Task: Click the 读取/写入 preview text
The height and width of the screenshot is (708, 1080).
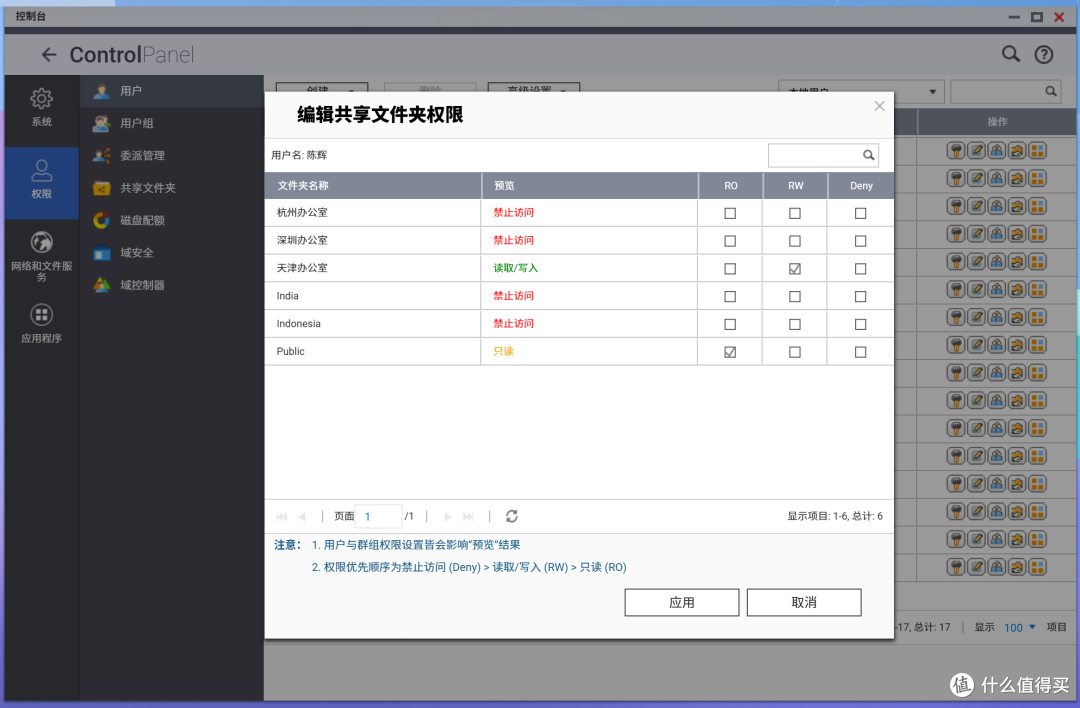Action: click(x=515, y=268)
